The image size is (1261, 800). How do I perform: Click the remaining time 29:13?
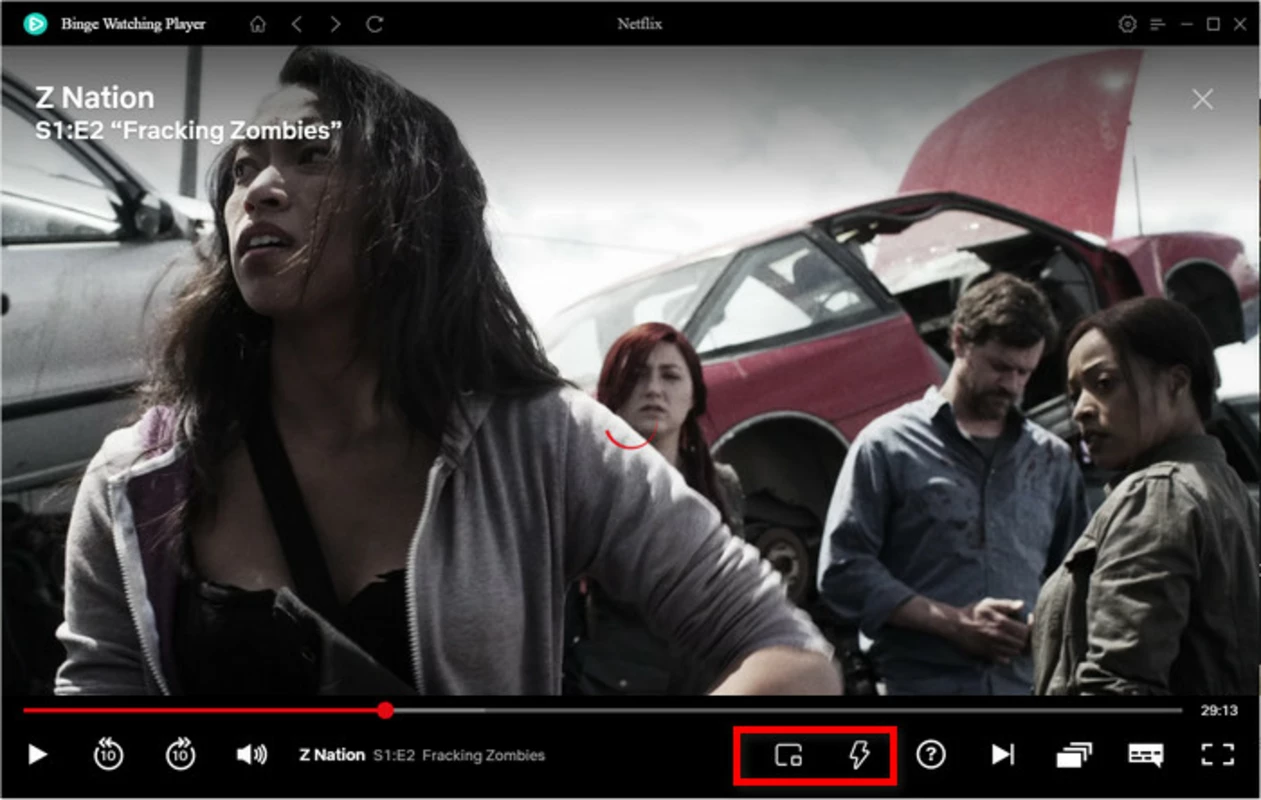tap(1219, 711)
